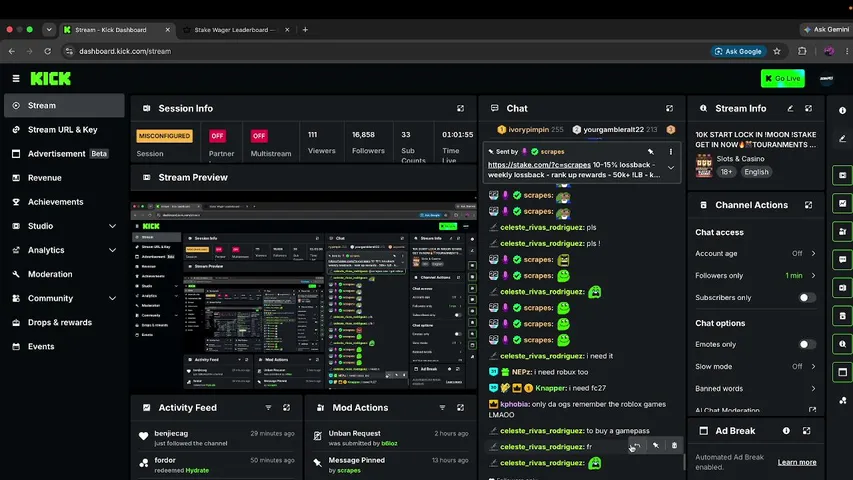Open Learn more link in Ad Break

[x=797, y=462]
